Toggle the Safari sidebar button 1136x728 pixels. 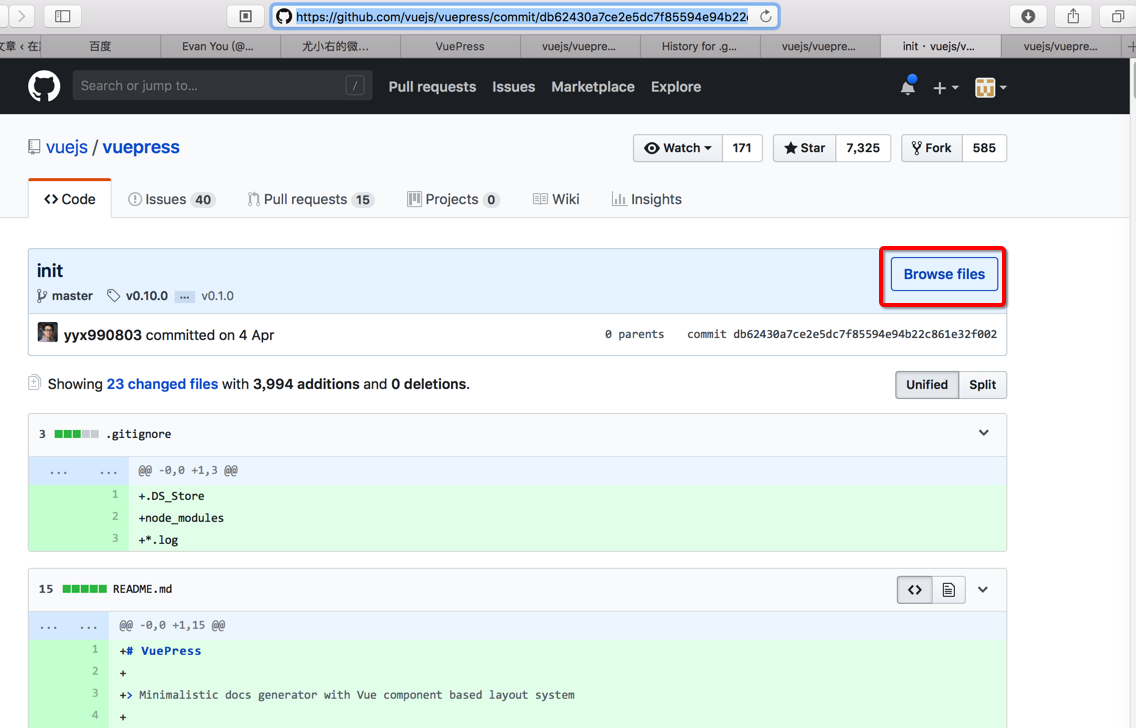63,16
